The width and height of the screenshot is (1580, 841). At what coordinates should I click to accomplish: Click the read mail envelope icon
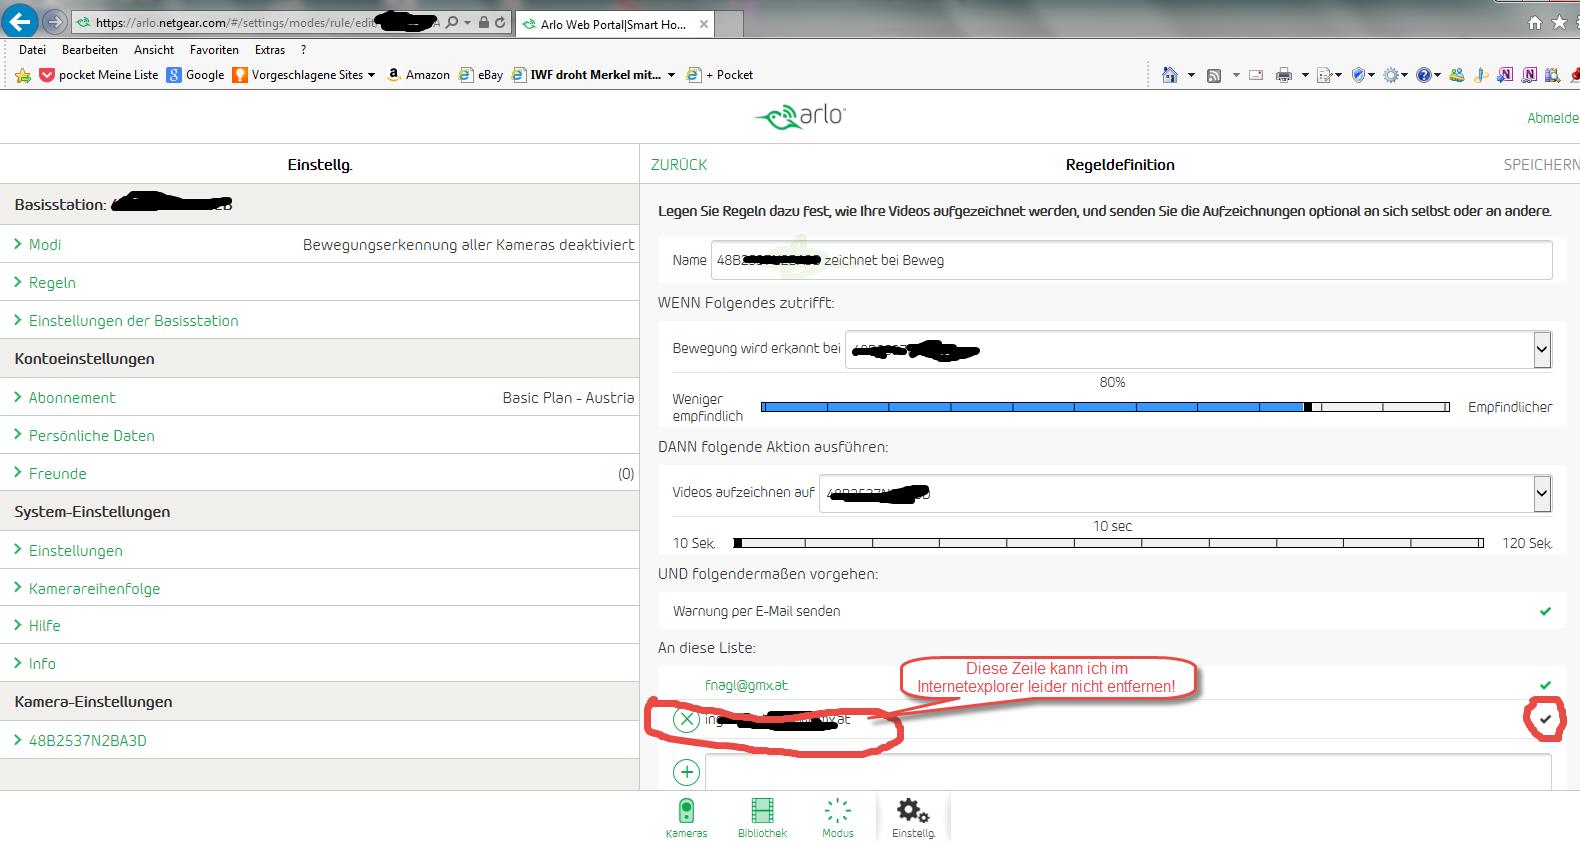coord(1256,75)
